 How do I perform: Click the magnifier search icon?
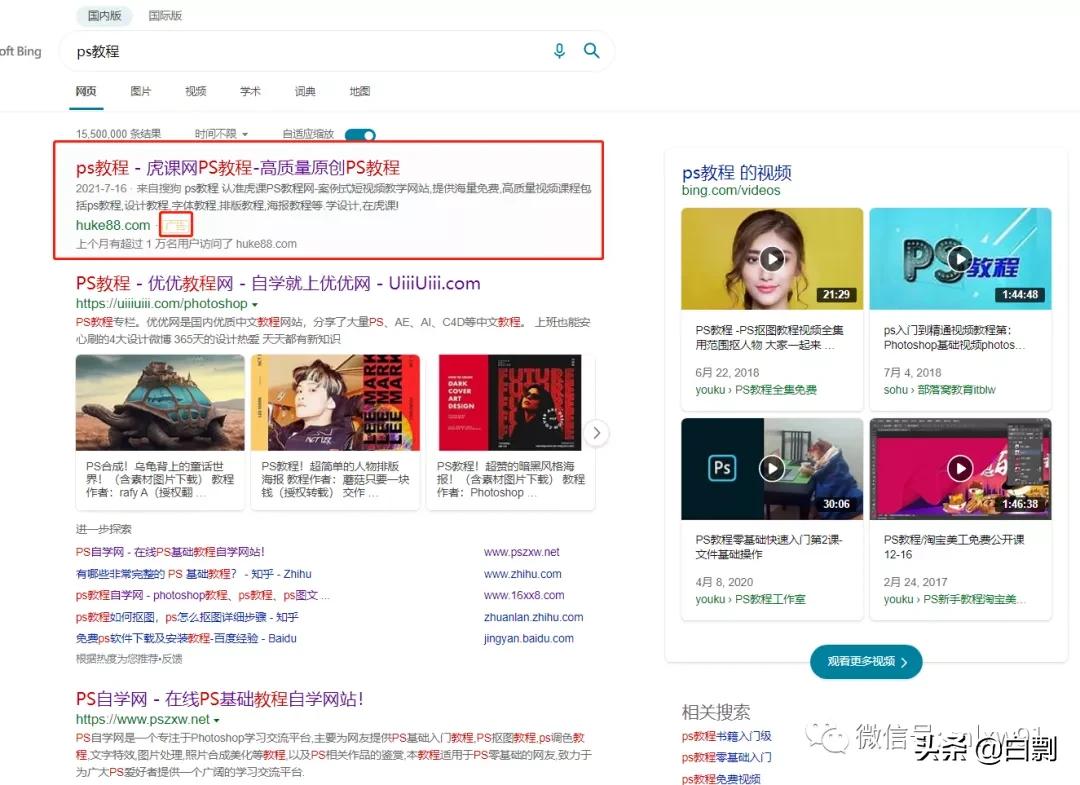click(x=591, y=51)
